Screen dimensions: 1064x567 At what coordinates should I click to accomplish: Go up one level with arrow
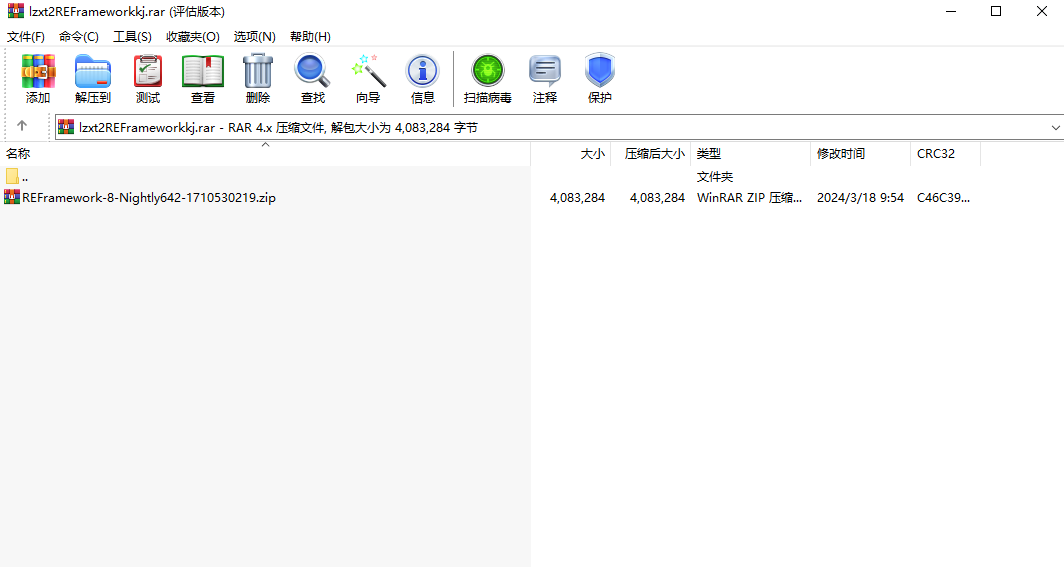point(22,125)
